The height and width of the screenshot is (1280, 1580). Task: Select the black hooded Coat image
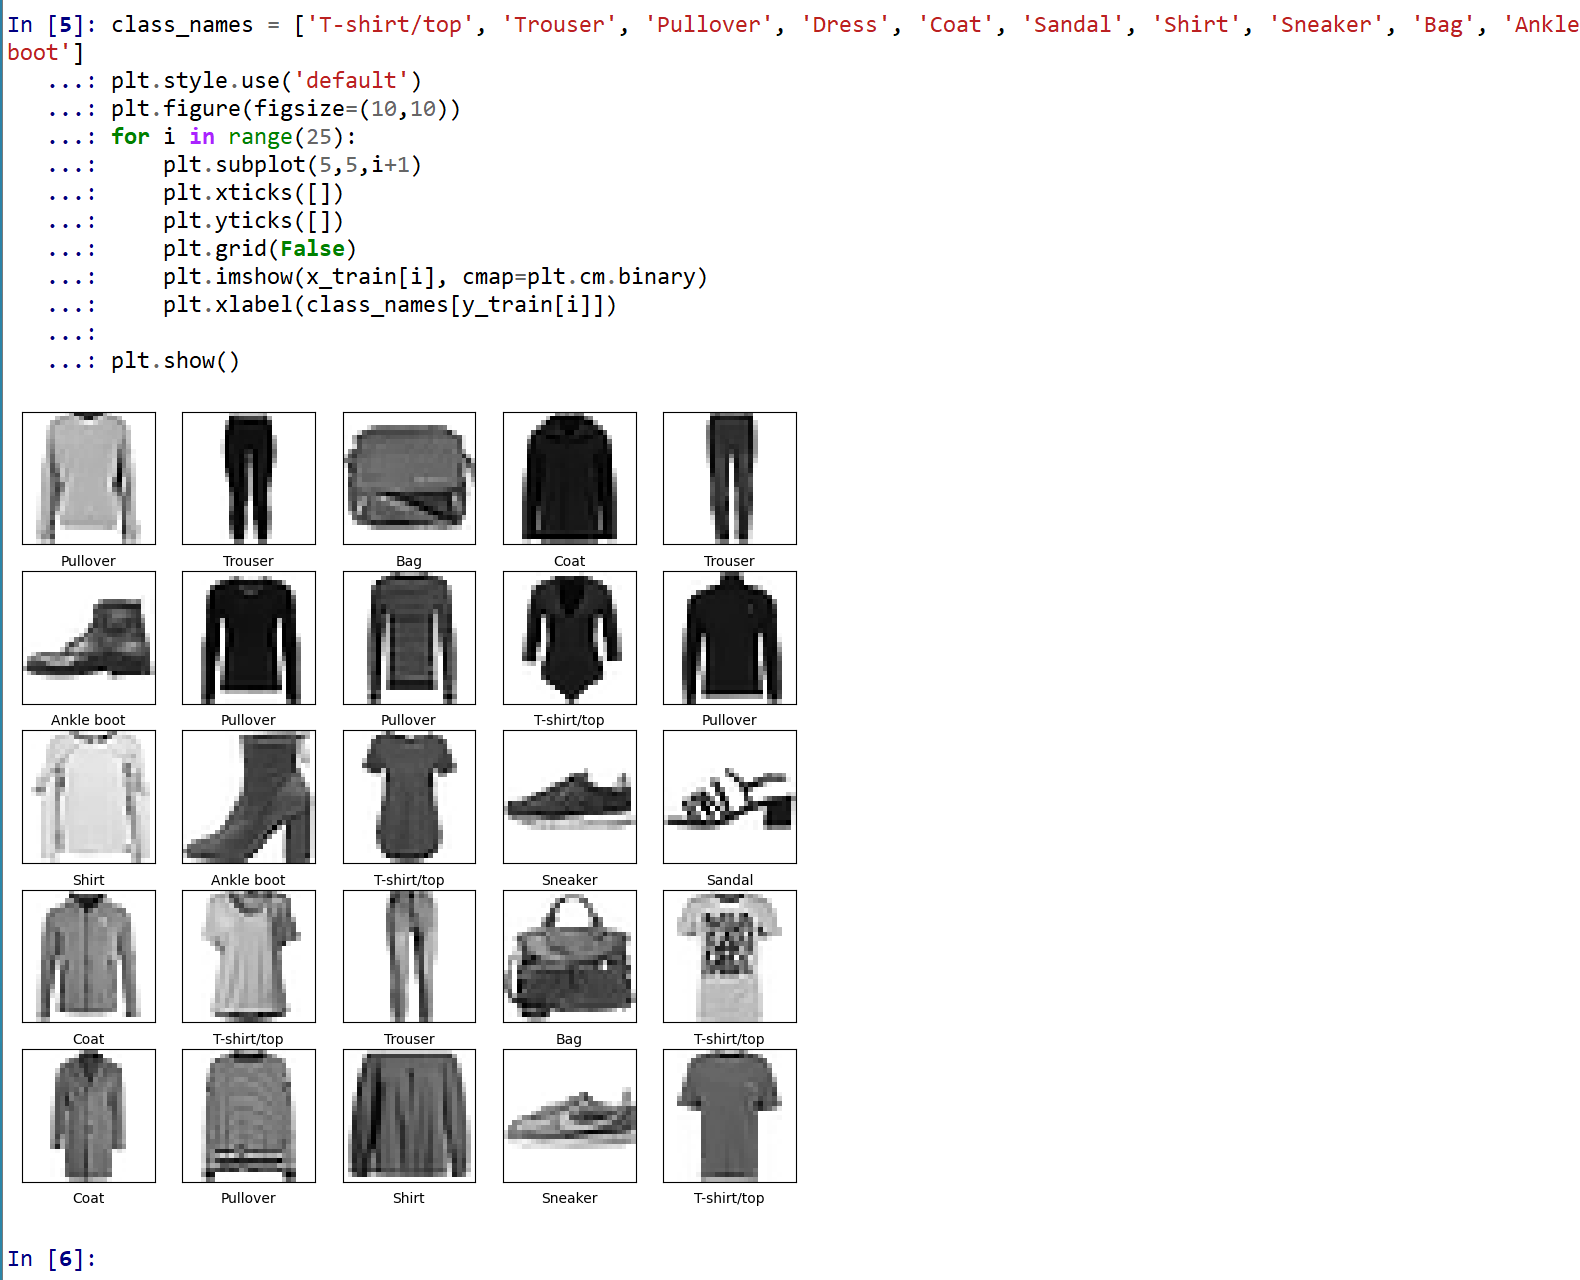point(570,478)
